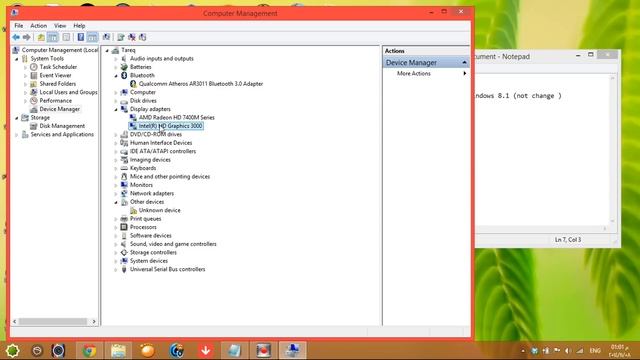This screenshot has width=640, height=360.
Task: Select Disk Management under Storage
Action: coord(62,126)
